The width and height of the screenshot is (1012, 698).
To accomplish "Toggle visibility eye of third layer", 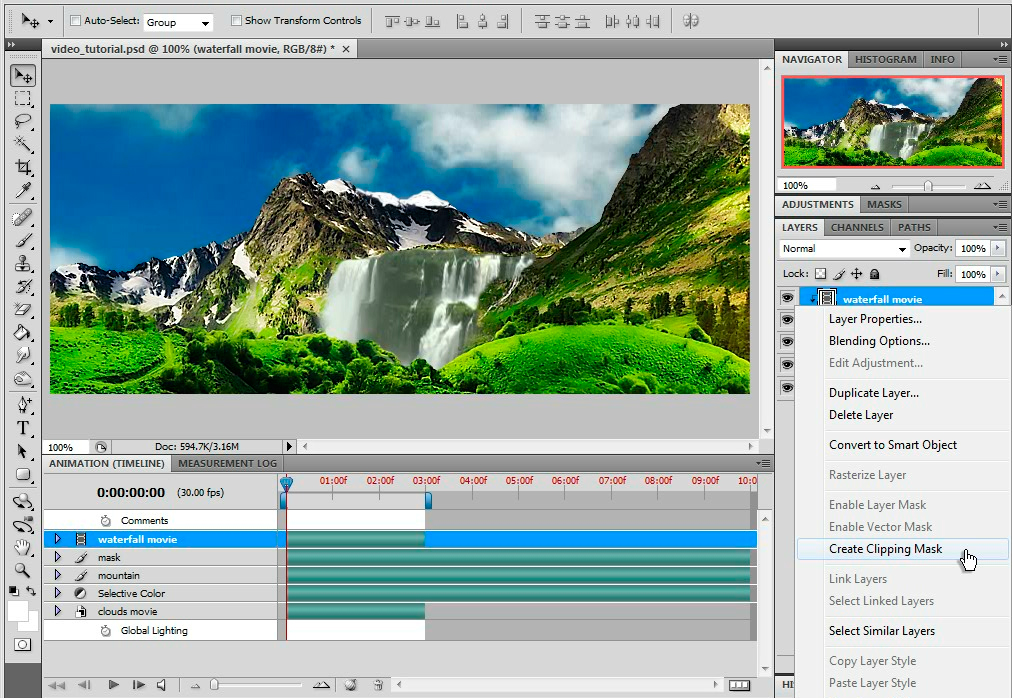I will (x=787, y=342).
